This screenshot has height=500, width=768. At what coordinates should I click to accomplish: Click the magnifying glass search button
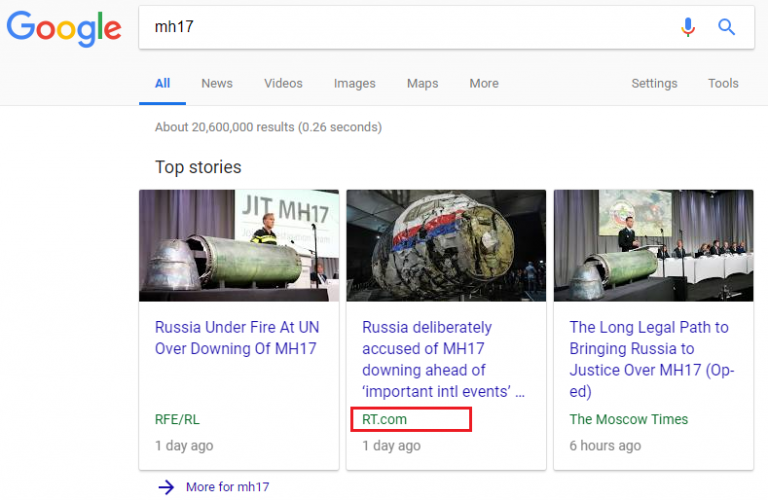[726, 27]
